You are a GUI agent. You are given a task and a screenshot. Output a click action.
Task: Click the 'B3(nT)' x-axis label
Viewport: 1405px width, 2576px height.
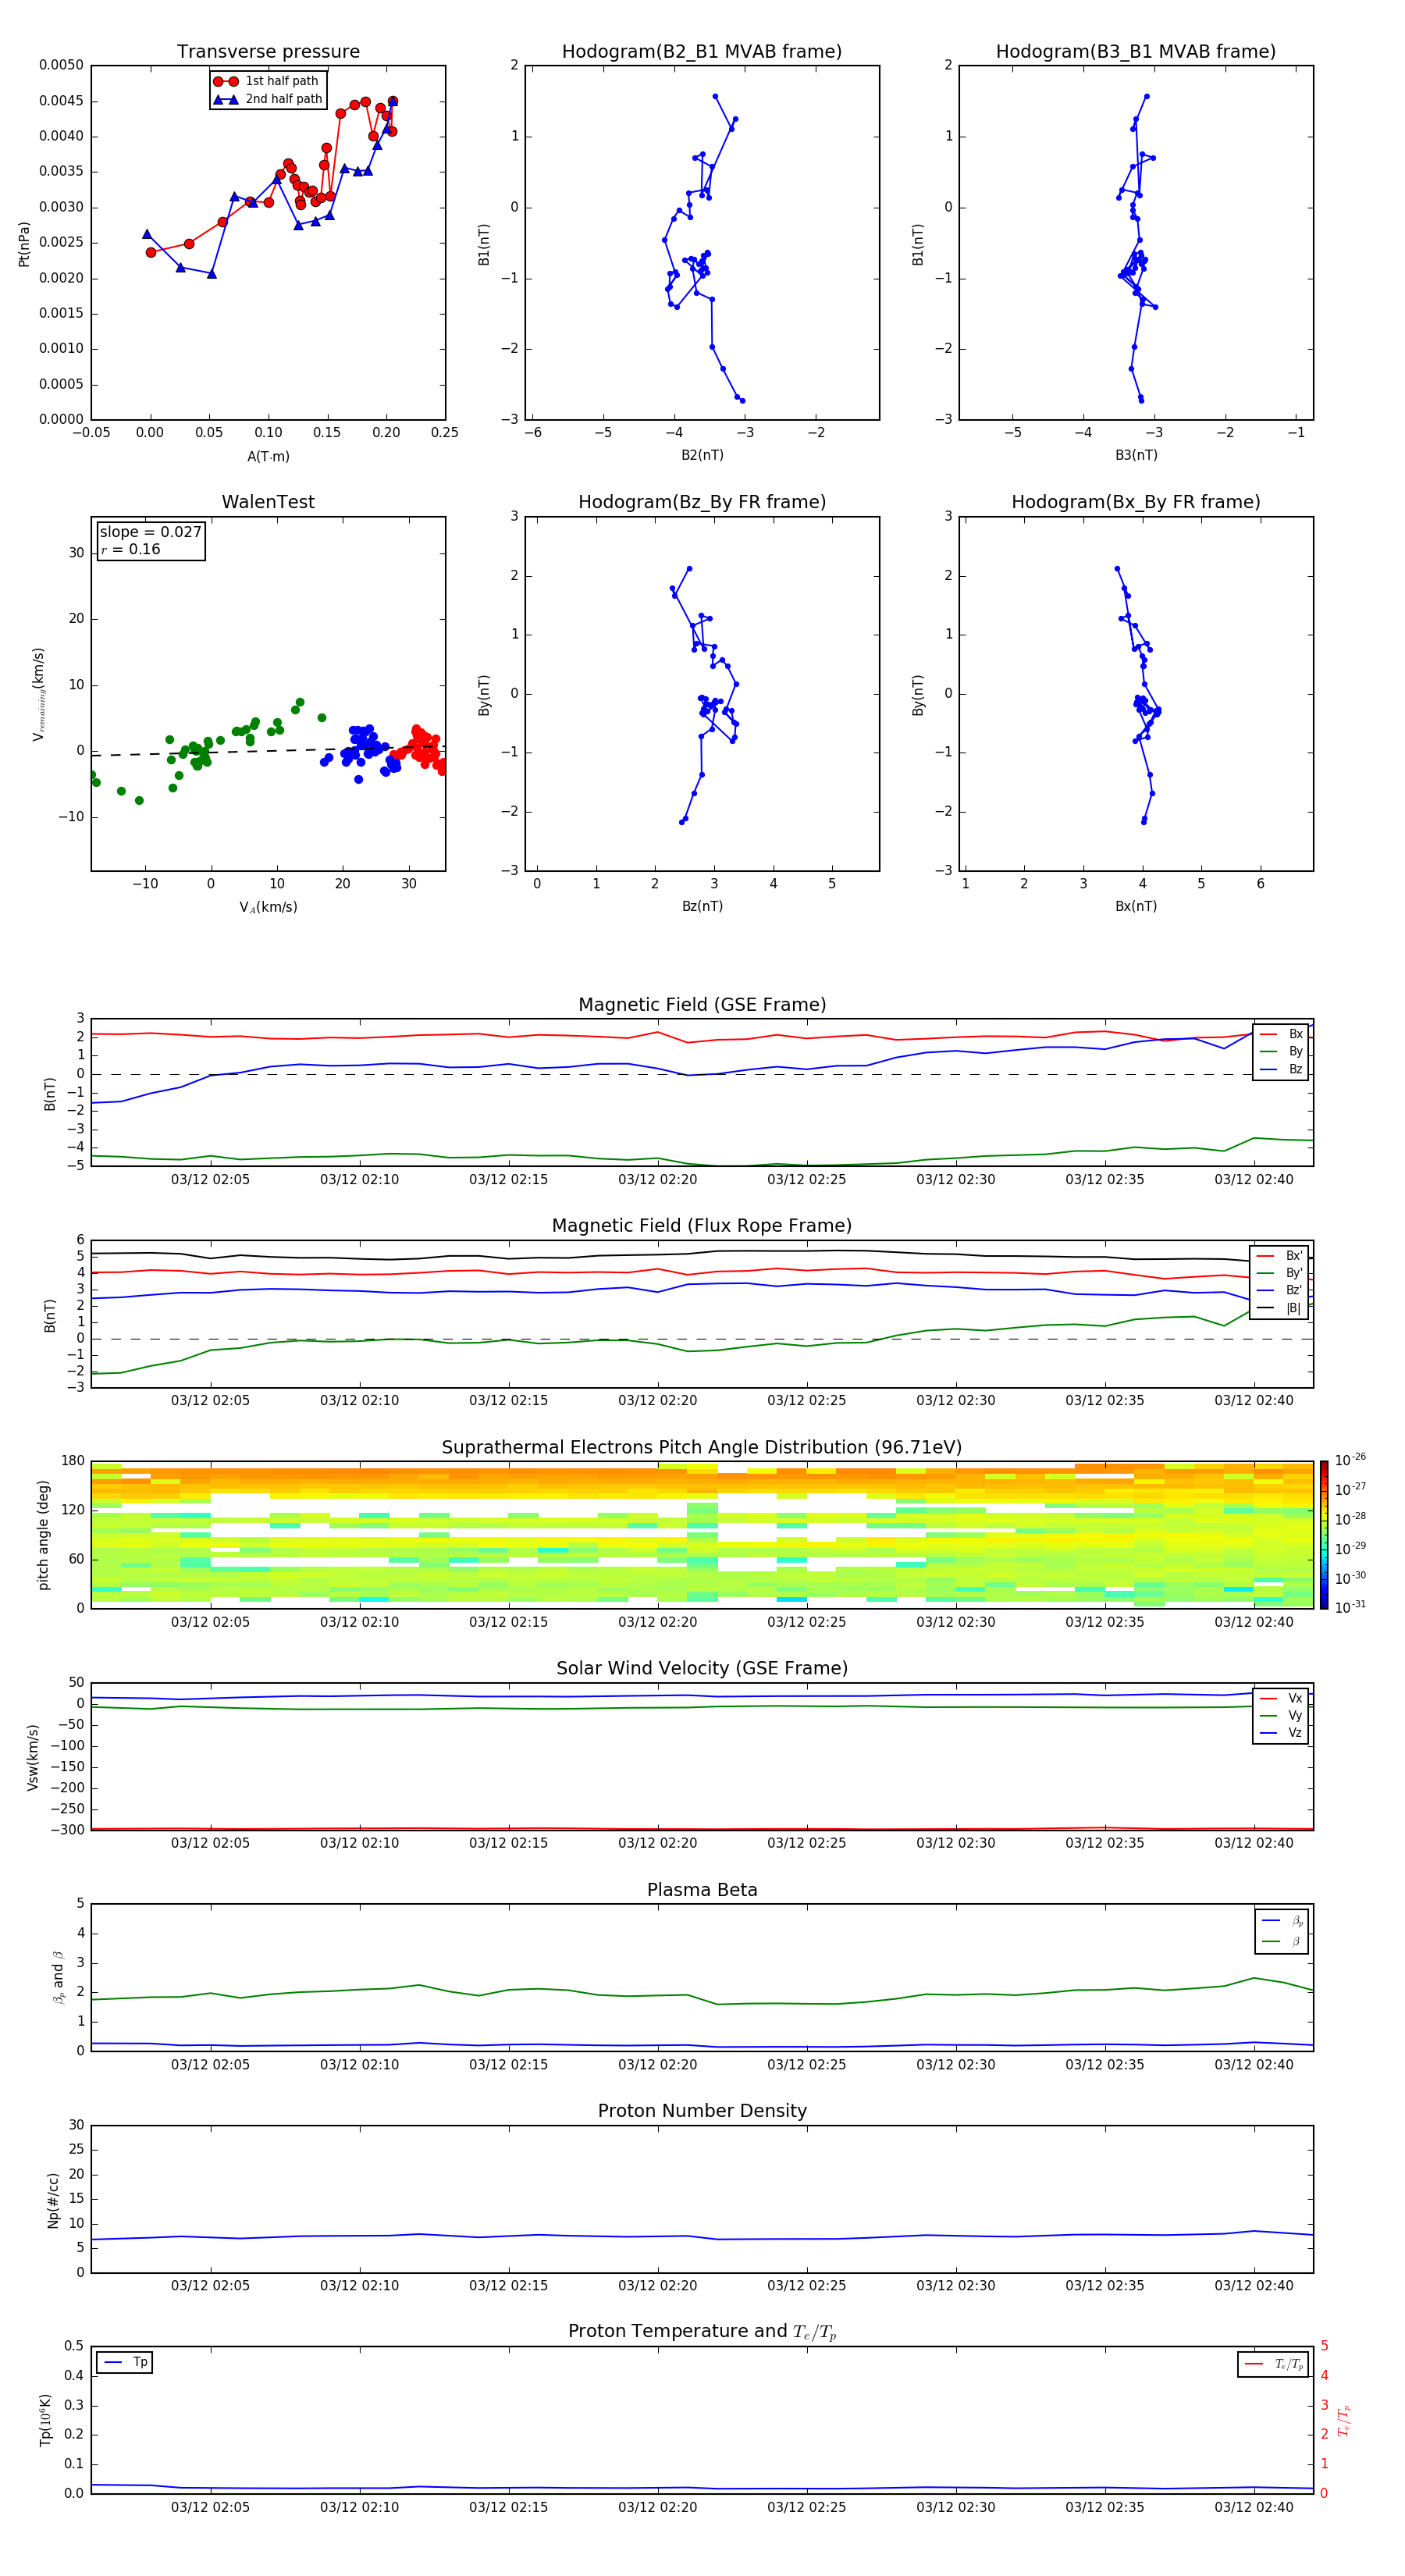pyautogui.click(x=1136, y=455)
